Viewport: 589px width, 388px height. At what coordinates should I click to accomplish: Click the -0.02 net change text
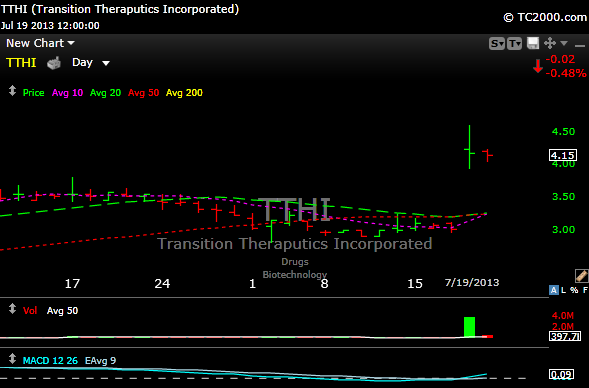pyautogui.click(x=560, y=59)
